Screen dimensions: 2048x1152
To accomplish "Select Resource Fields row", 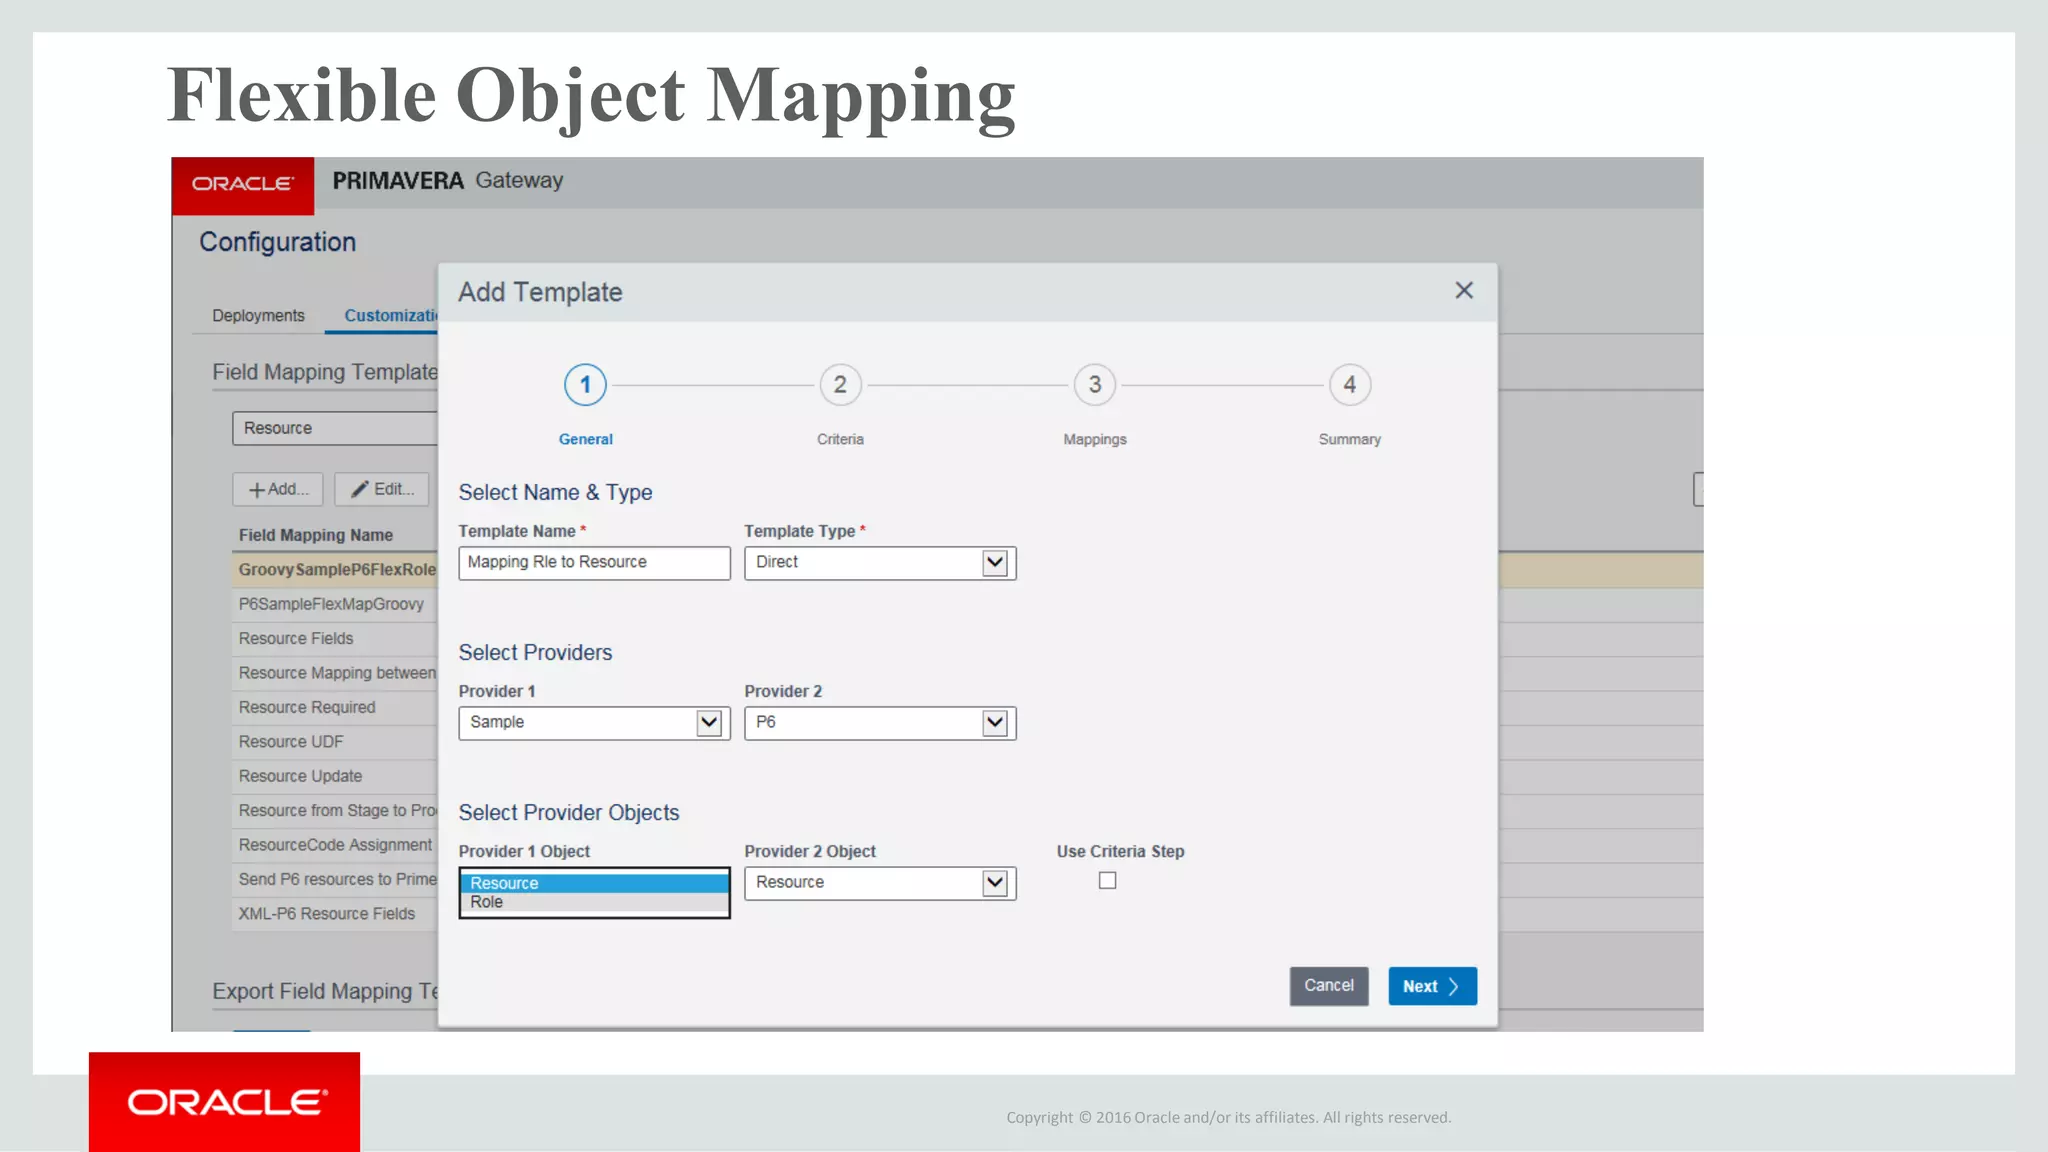I will pyautogui.click(x=336, y=638).
